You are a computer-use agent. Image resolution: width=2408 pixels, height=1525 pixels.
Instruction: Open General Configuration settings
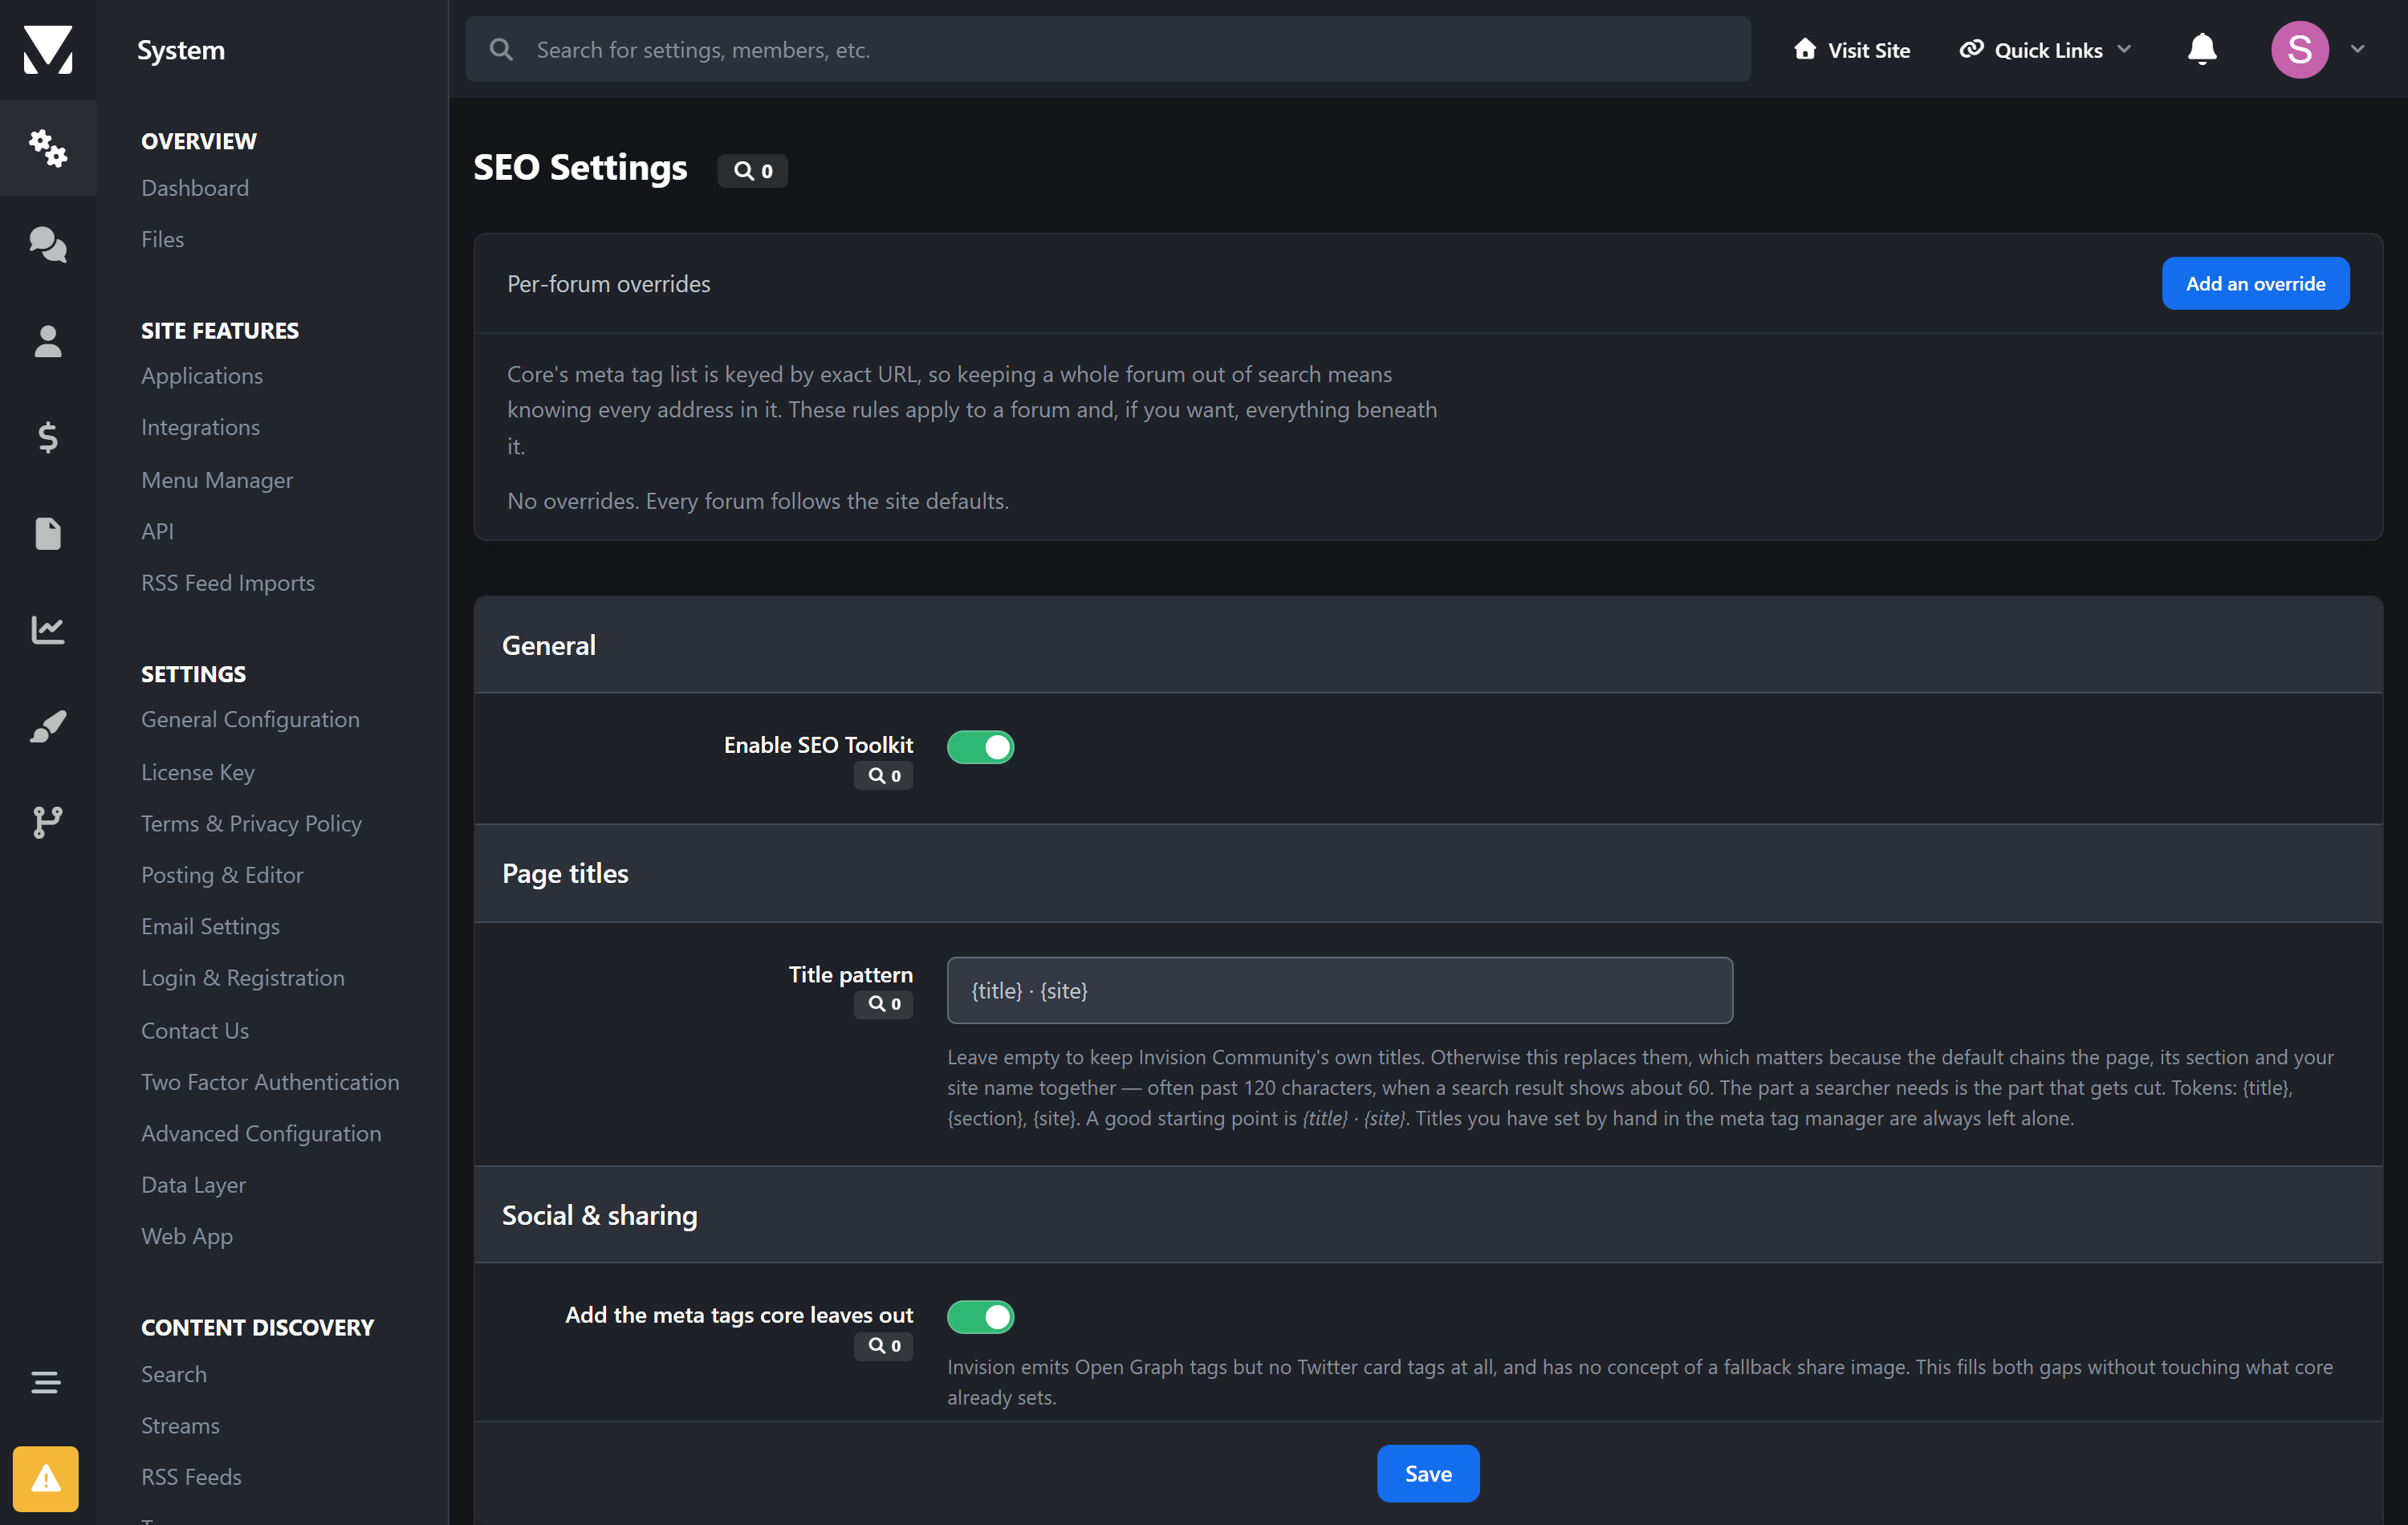[250, 719]
